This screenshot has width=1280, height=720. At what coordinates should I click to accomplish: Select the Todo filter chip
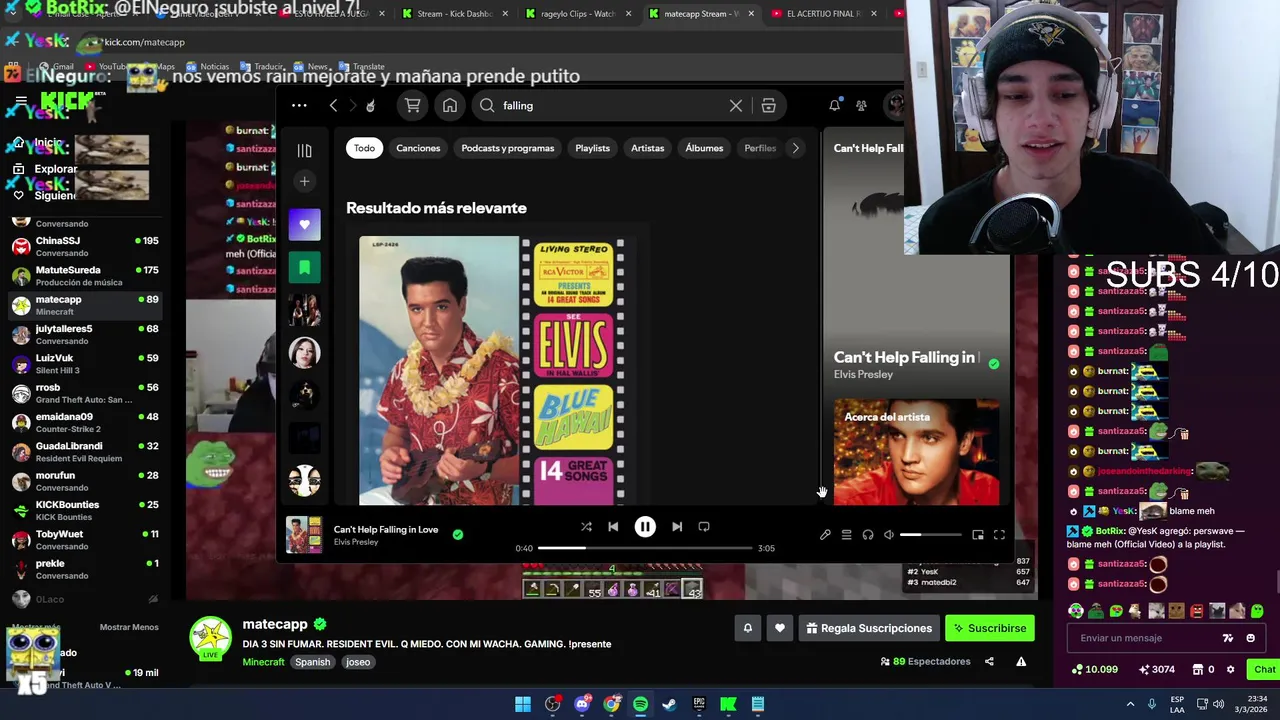pos(364,148)
